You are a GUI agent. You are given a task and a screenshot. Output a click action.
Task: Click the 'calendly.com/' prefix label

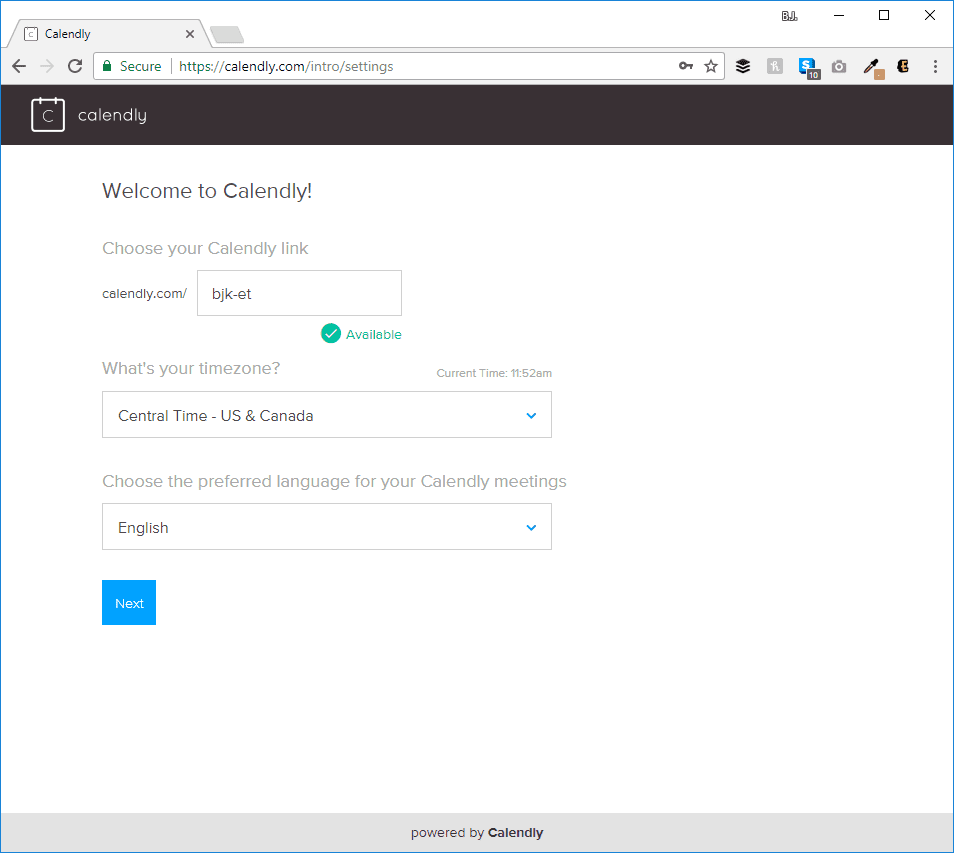(144, 293)
